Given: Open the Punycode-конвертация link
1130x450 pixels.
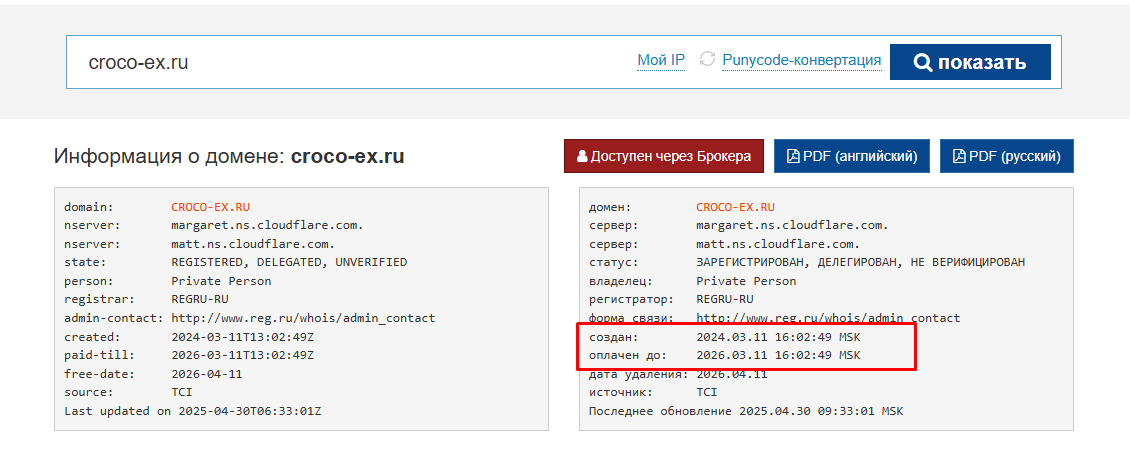Looking at the screenshot, I should coord(801,61).
